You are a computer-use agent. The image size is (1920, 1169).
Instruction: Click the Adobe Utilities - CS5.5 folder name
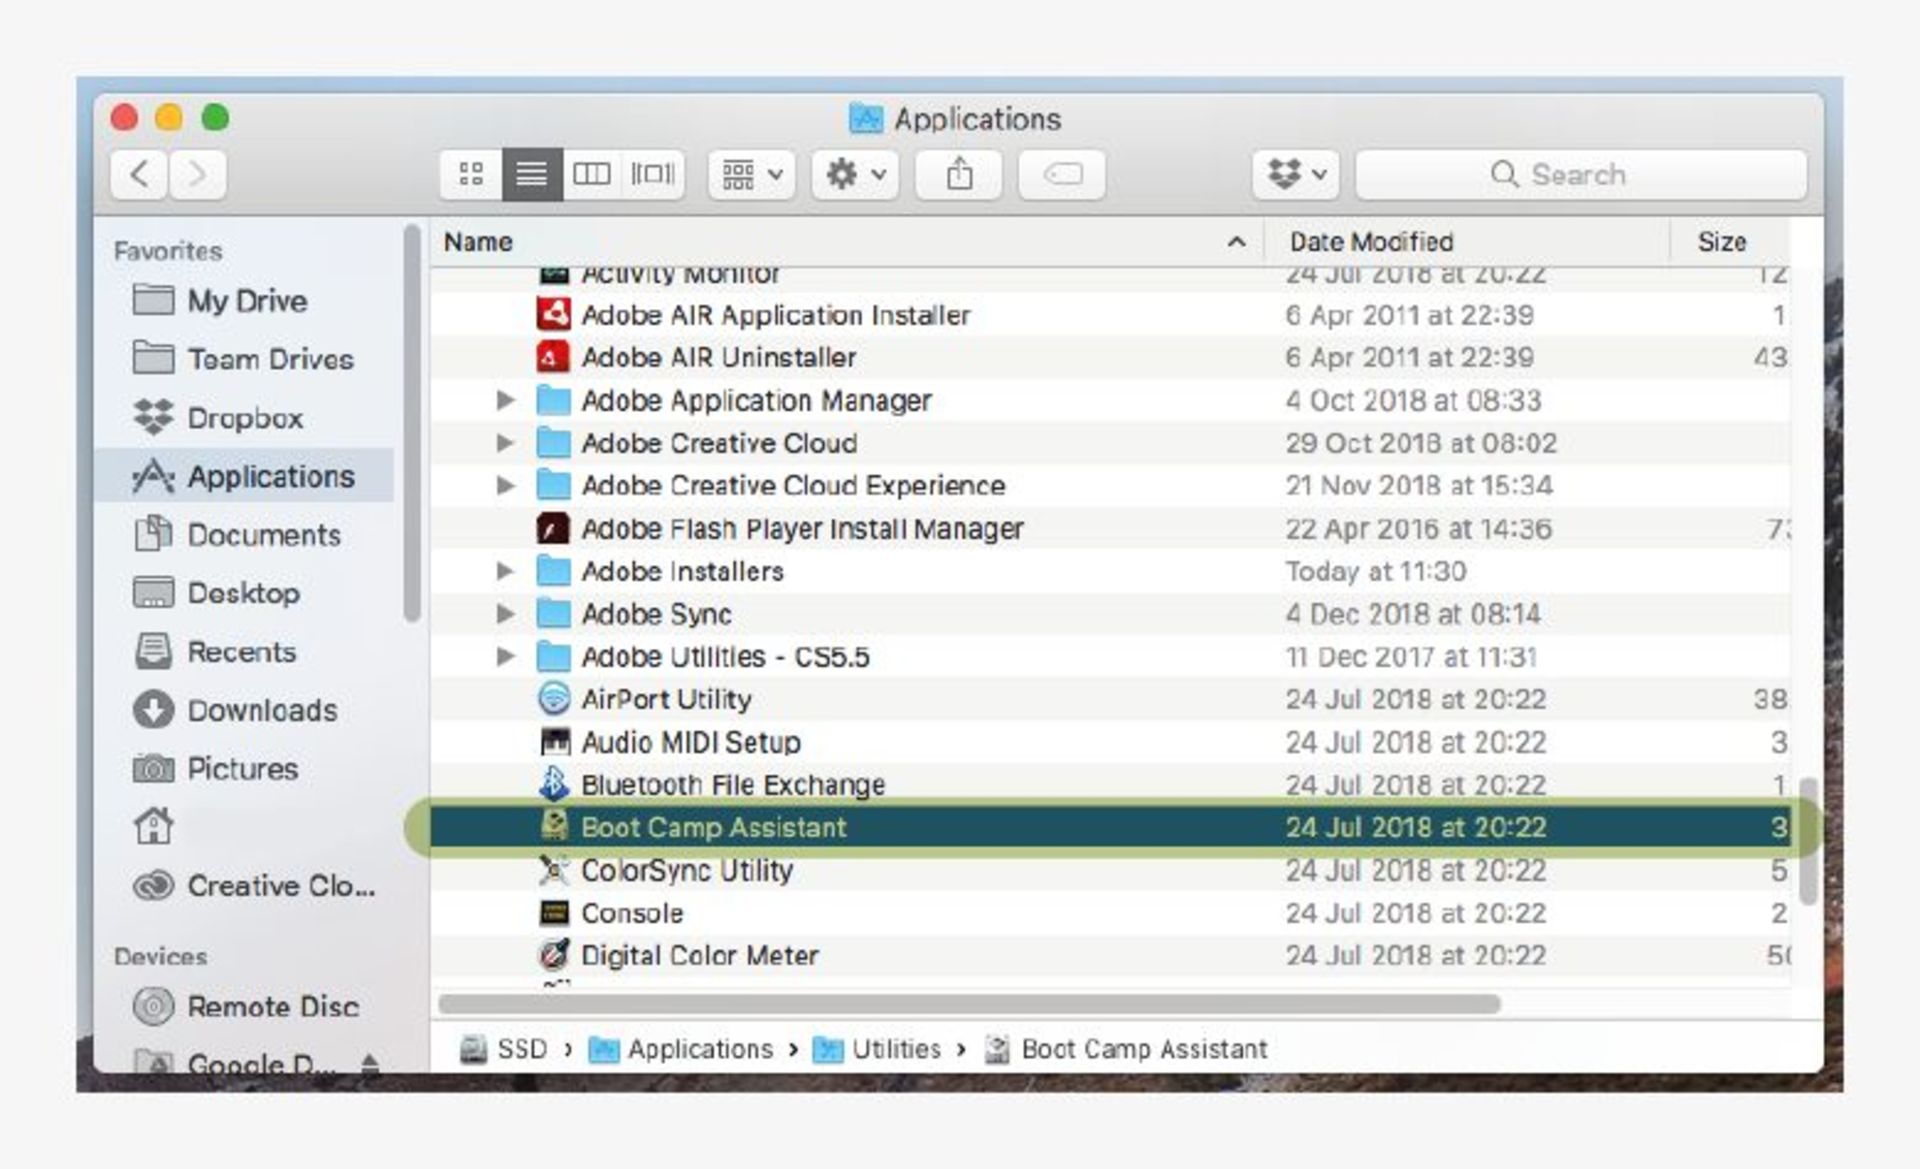click(725, 657)
